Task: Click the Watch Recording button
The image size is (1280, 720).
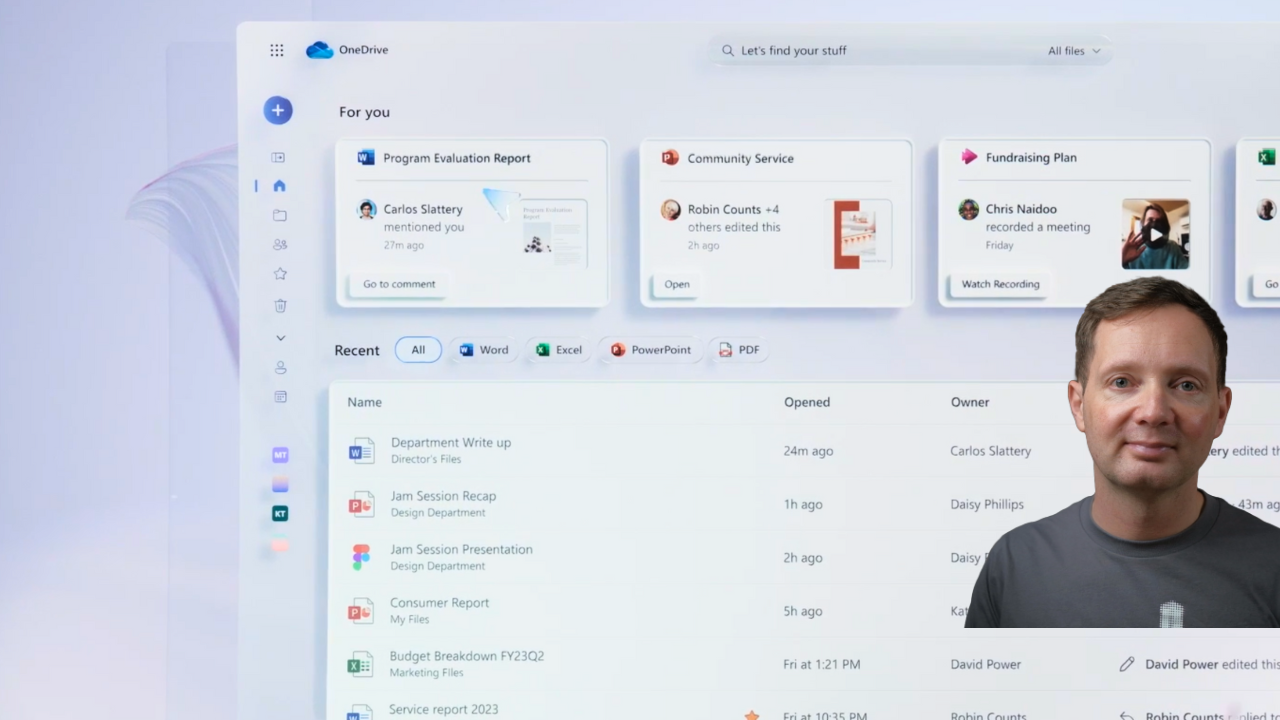Action: tap(1000, 284)
